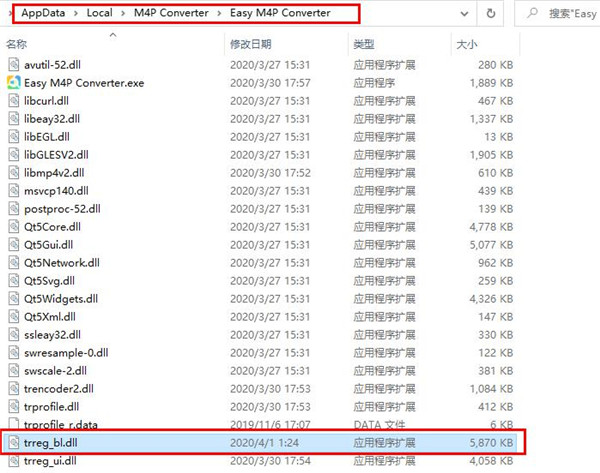
Task: Navigate to Local in the breadcrumb
Action: click(x=99, y=13)
